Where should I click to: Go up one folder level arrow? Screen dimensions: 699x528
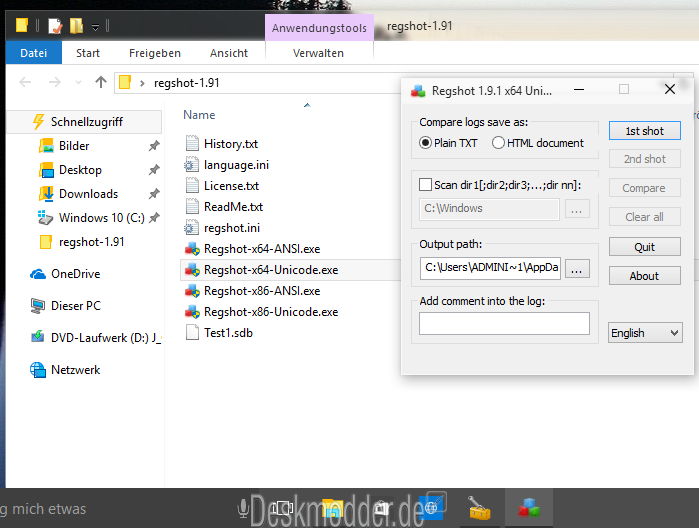point(101,82)
